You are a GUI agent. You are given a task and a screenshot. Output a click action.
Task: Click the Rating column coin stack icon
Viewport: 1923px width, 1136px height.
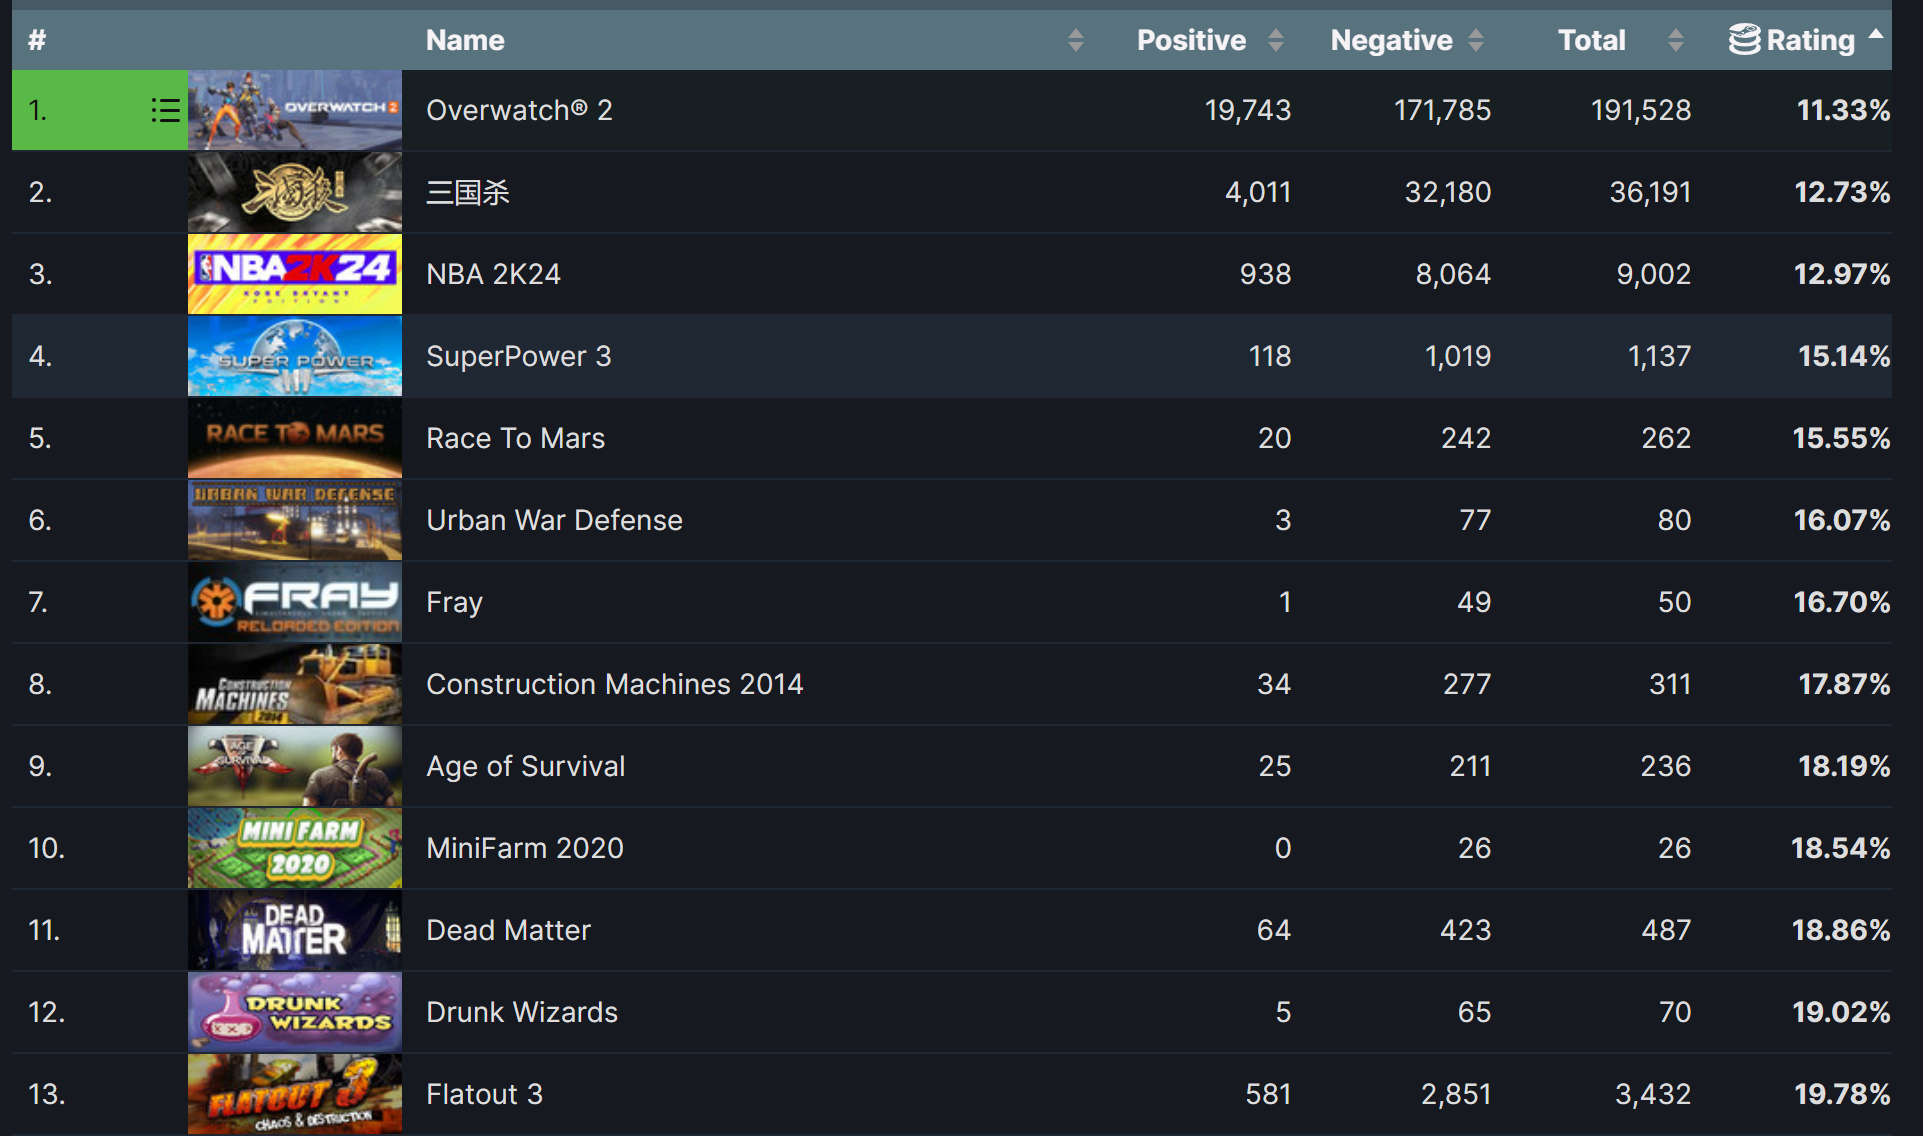(x=1744, y=40)
